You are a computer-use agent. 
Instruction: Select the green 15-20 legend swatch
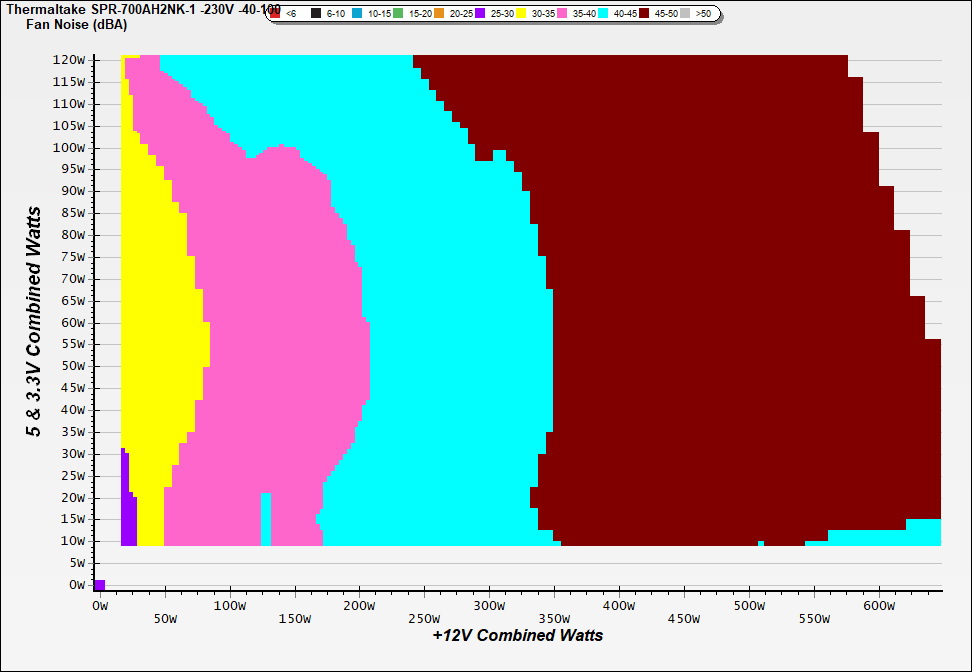tap(399, 14)
